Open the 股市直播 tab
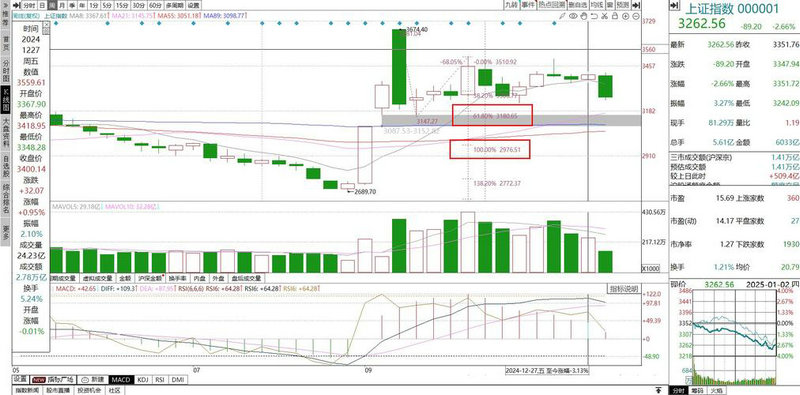The height and width of the screenshot is (395, 800). pos(58,390)
